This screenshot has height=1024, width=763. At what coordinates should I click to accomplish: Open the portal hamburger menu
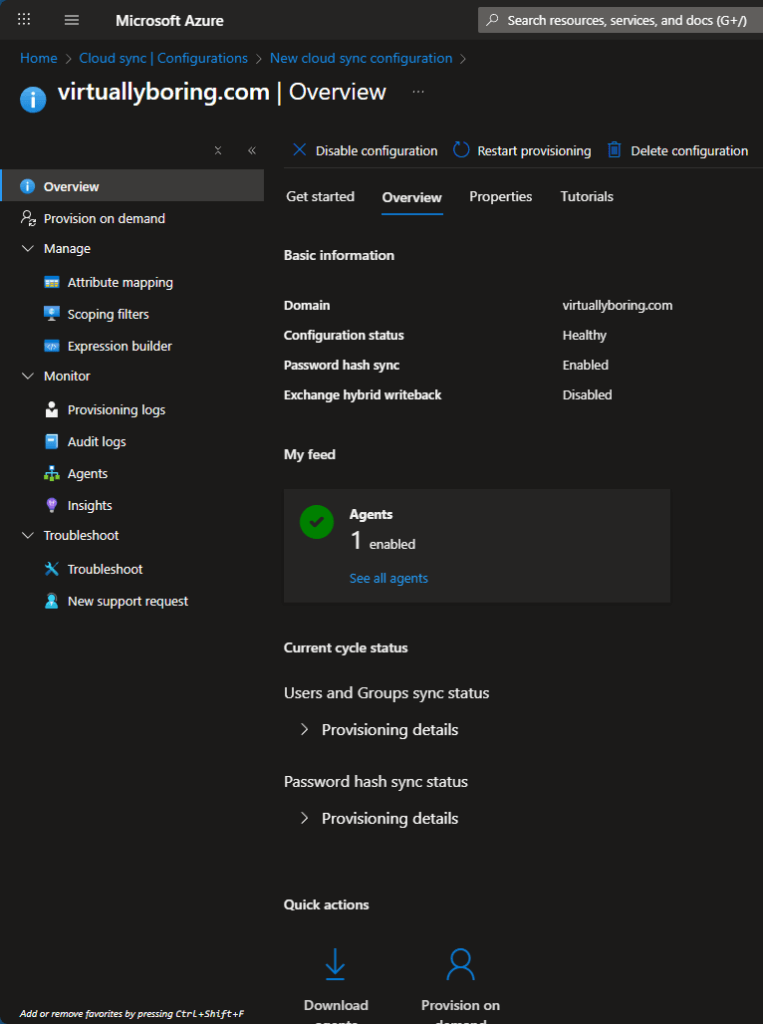tap(72, 20)
